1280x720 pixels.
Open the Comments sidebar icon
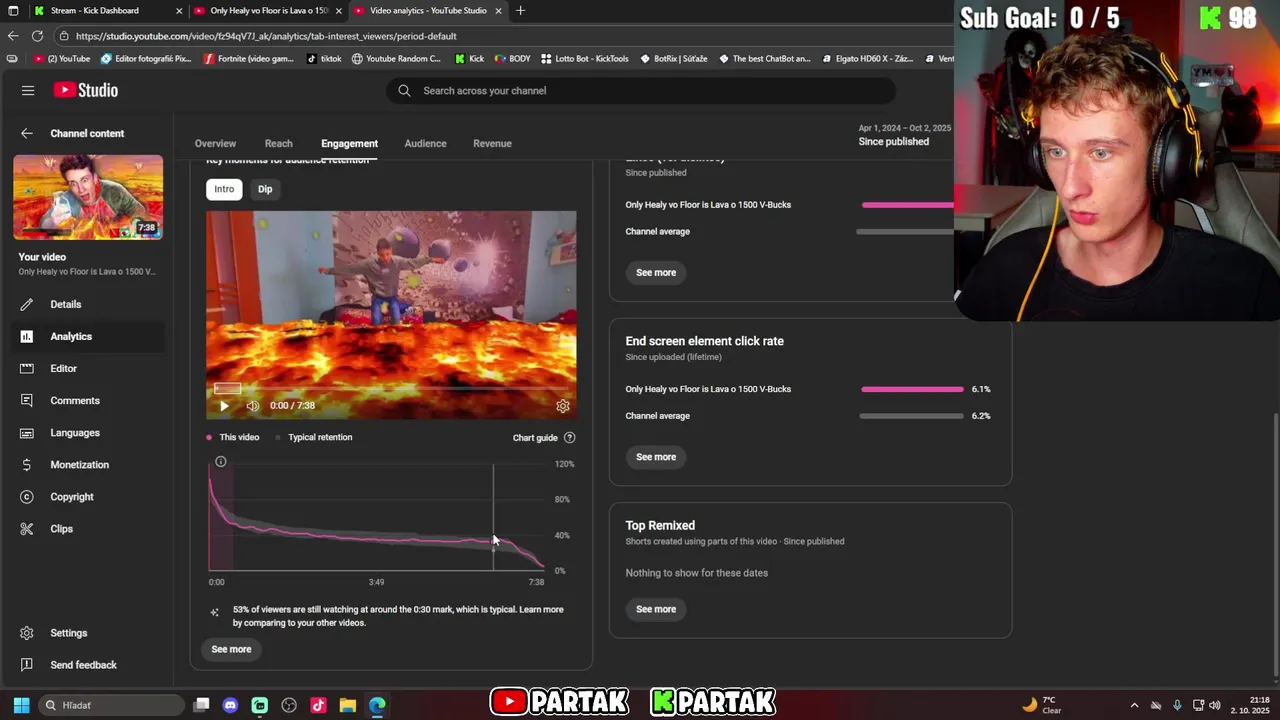click(x=27, y=400)
